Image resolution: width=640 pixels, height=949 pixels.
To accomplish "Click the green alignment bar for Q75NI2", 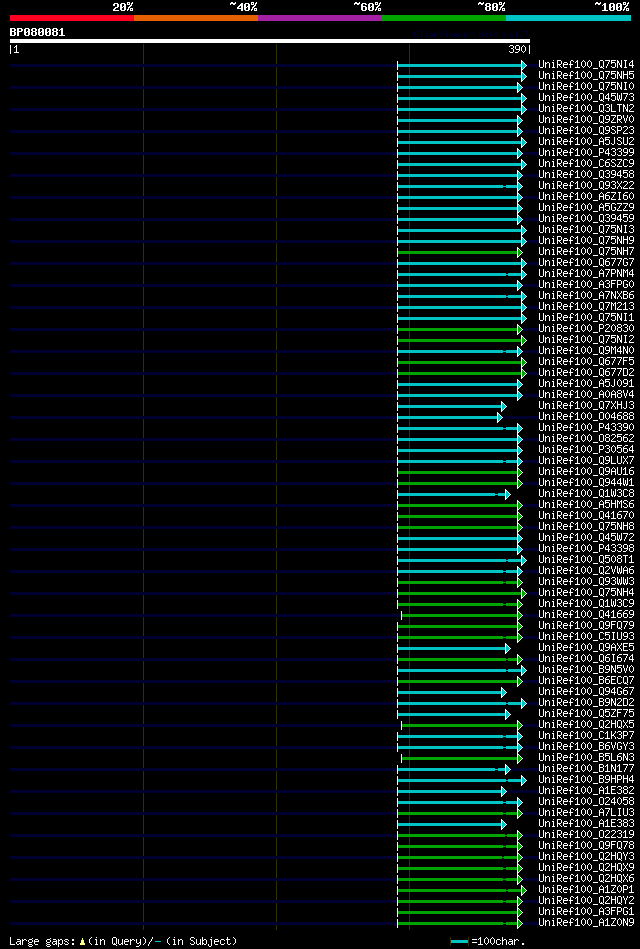I will [460, 340].
